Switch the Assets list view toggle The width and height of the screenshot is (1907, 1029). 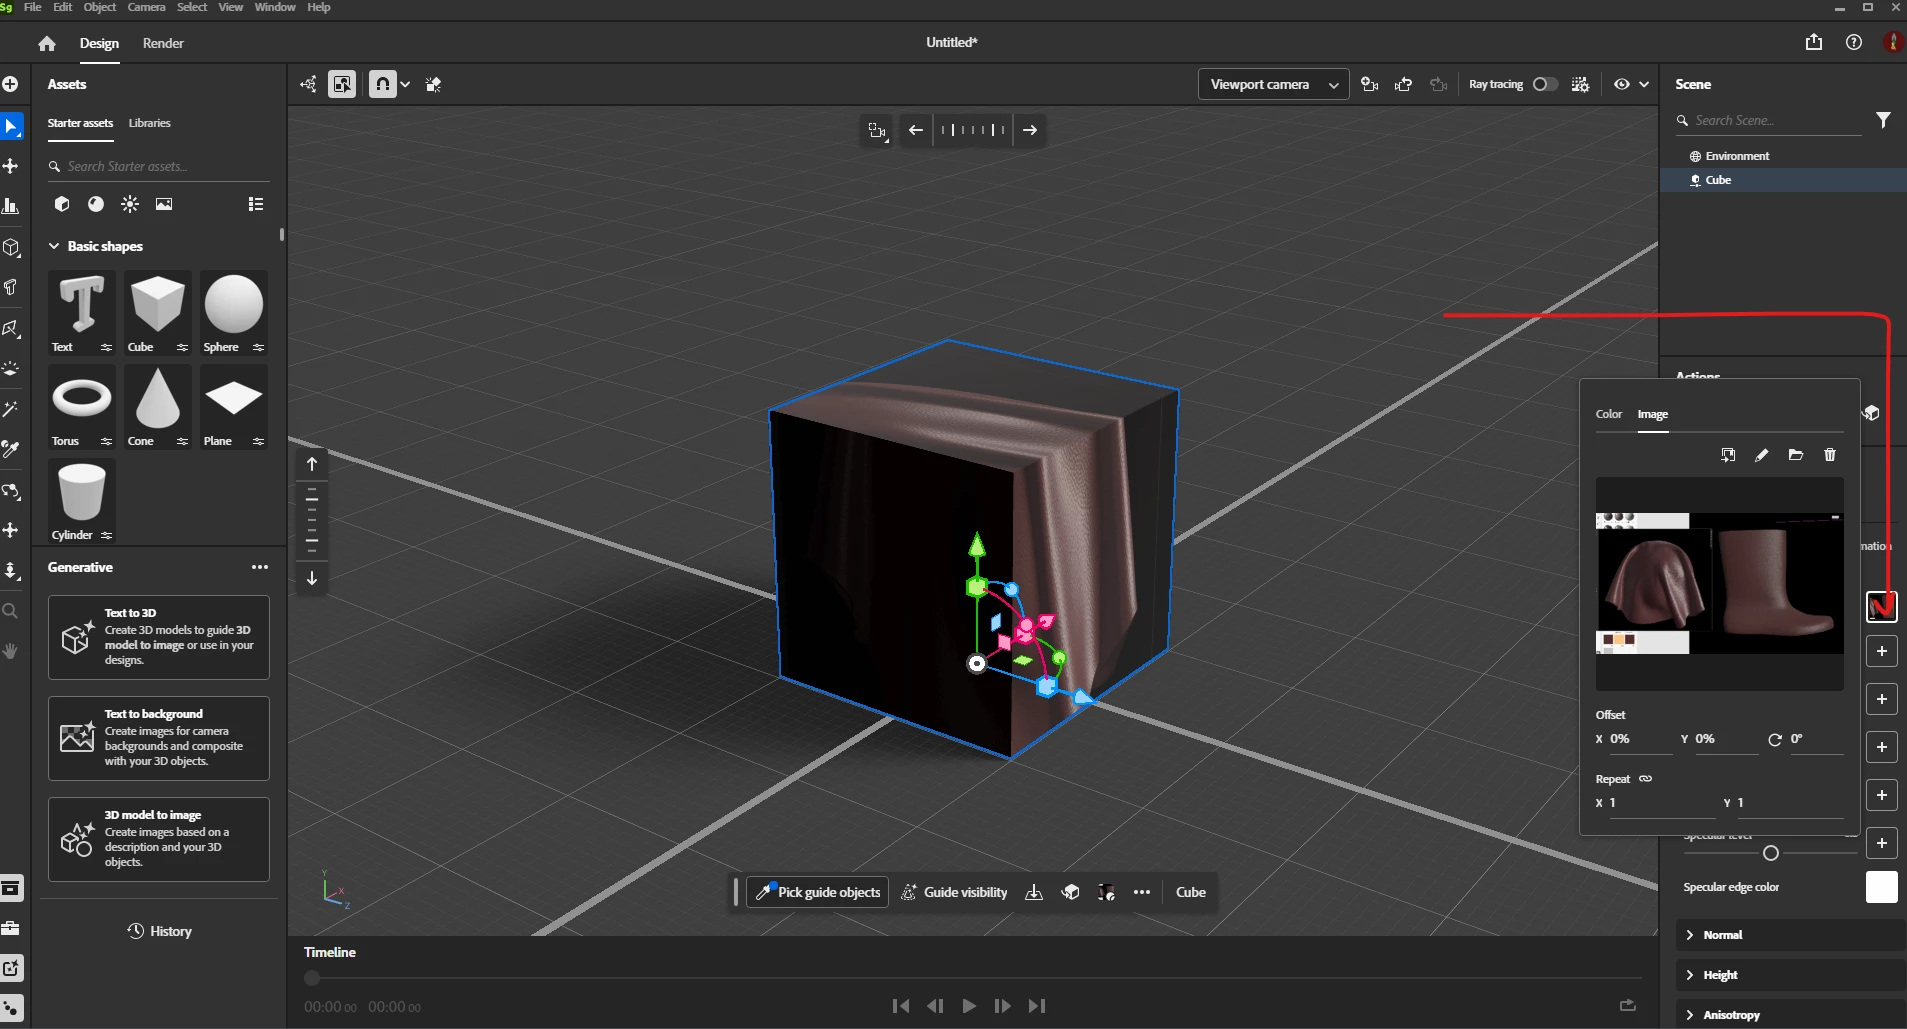[256, 204]
